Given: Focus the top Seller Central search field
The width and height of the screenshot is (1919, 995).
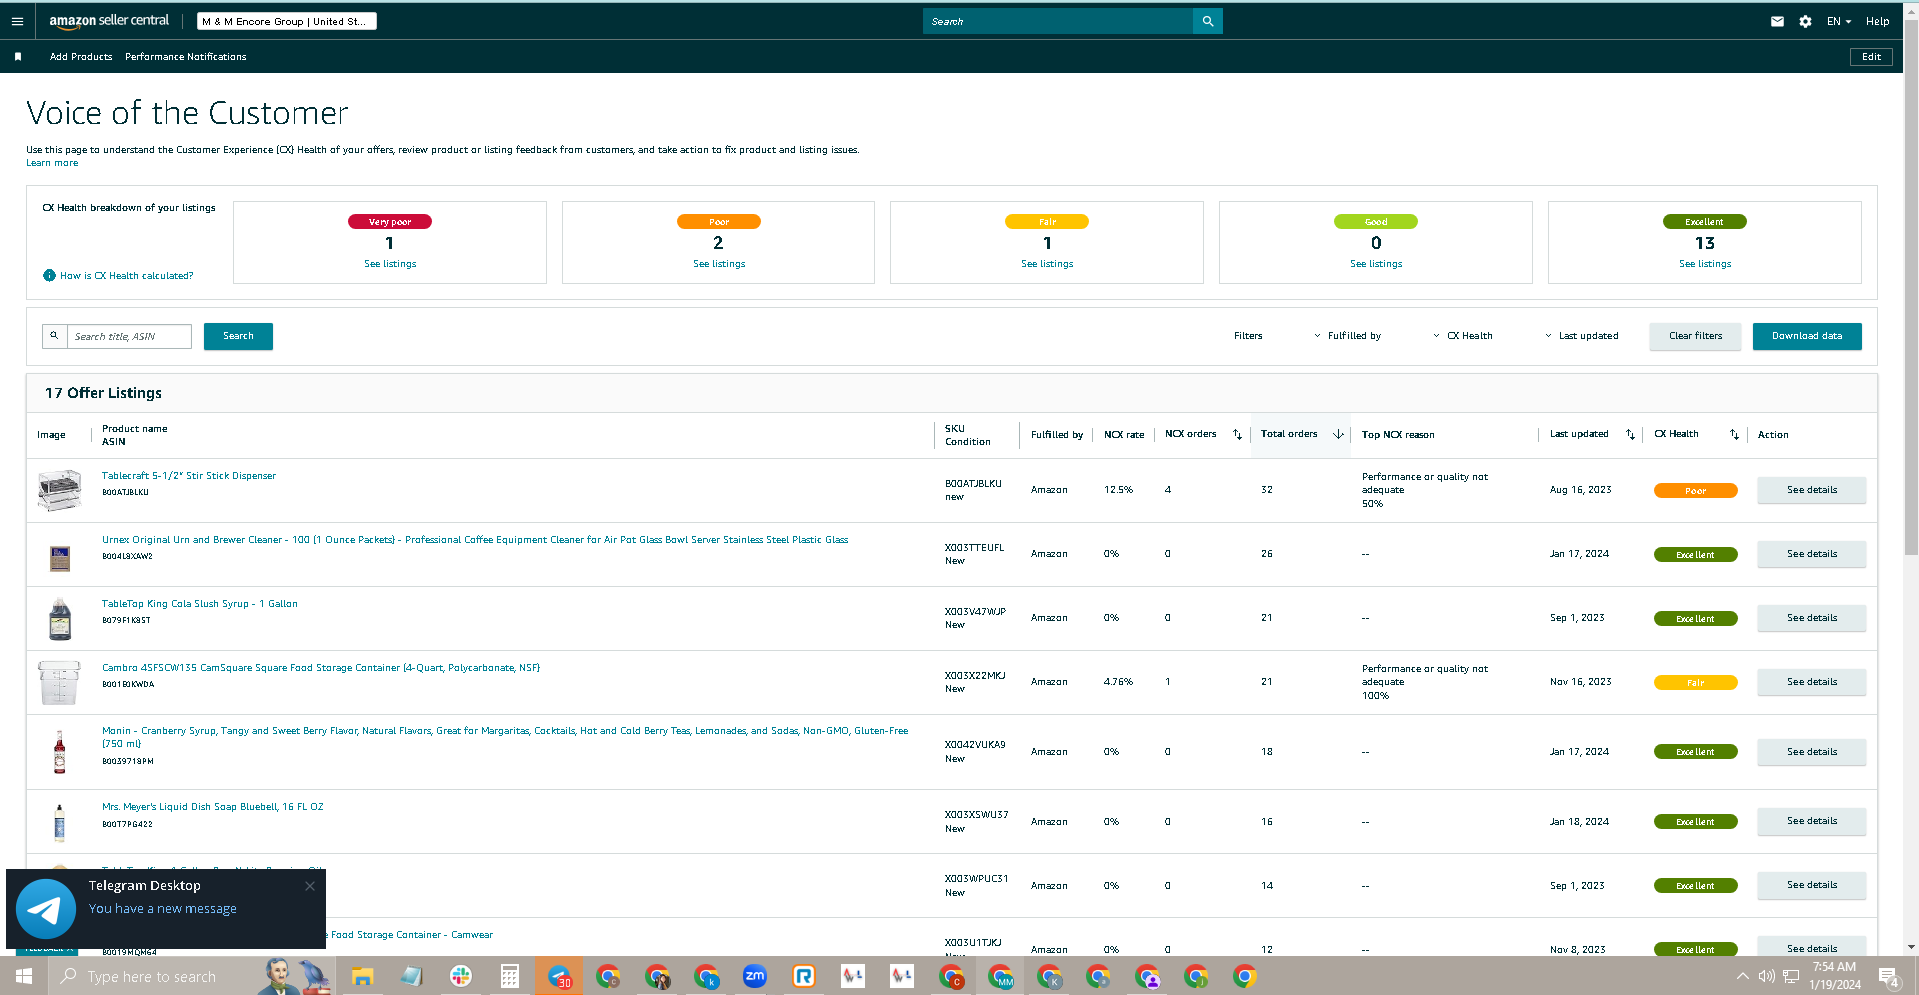Looking at the screenshot, I should pyautogui.click(x=1058, y=21).
